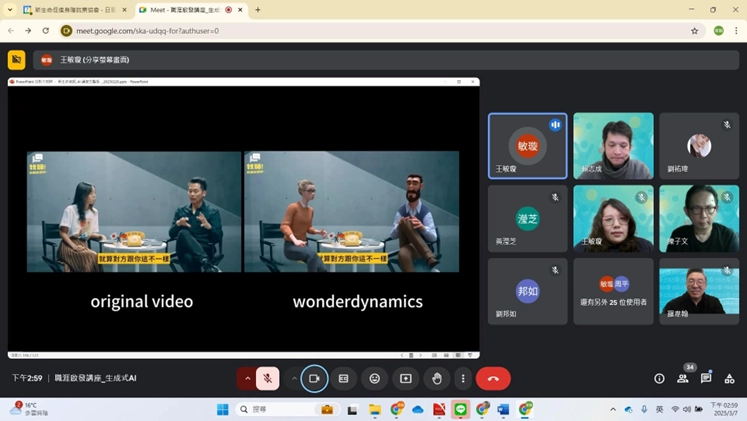Click the present screen button
This screenshot has width=747, height=421.
click(x=406, y=379)
